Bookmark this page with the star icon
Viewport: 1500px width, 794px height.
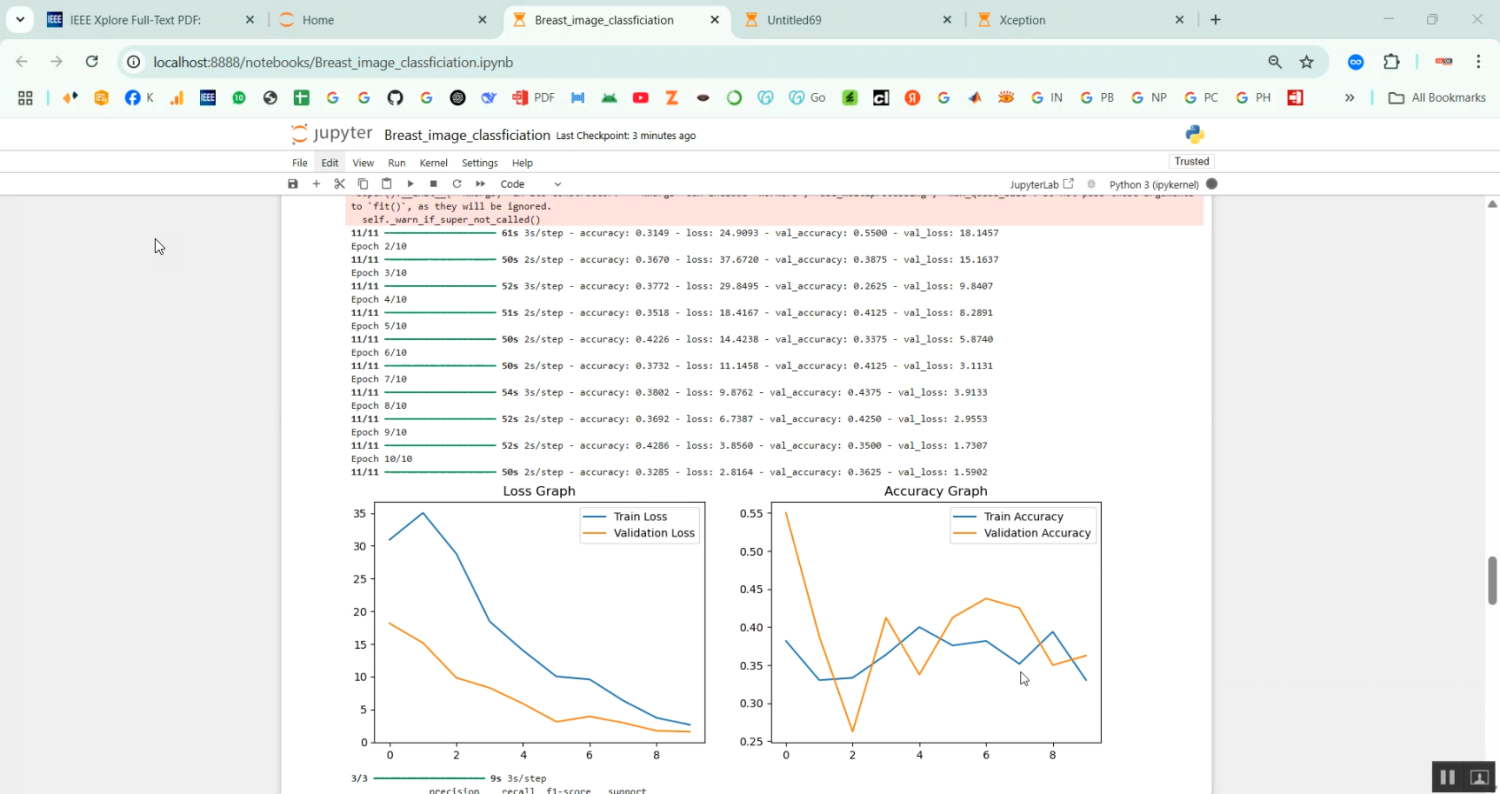click(1306, 62)
